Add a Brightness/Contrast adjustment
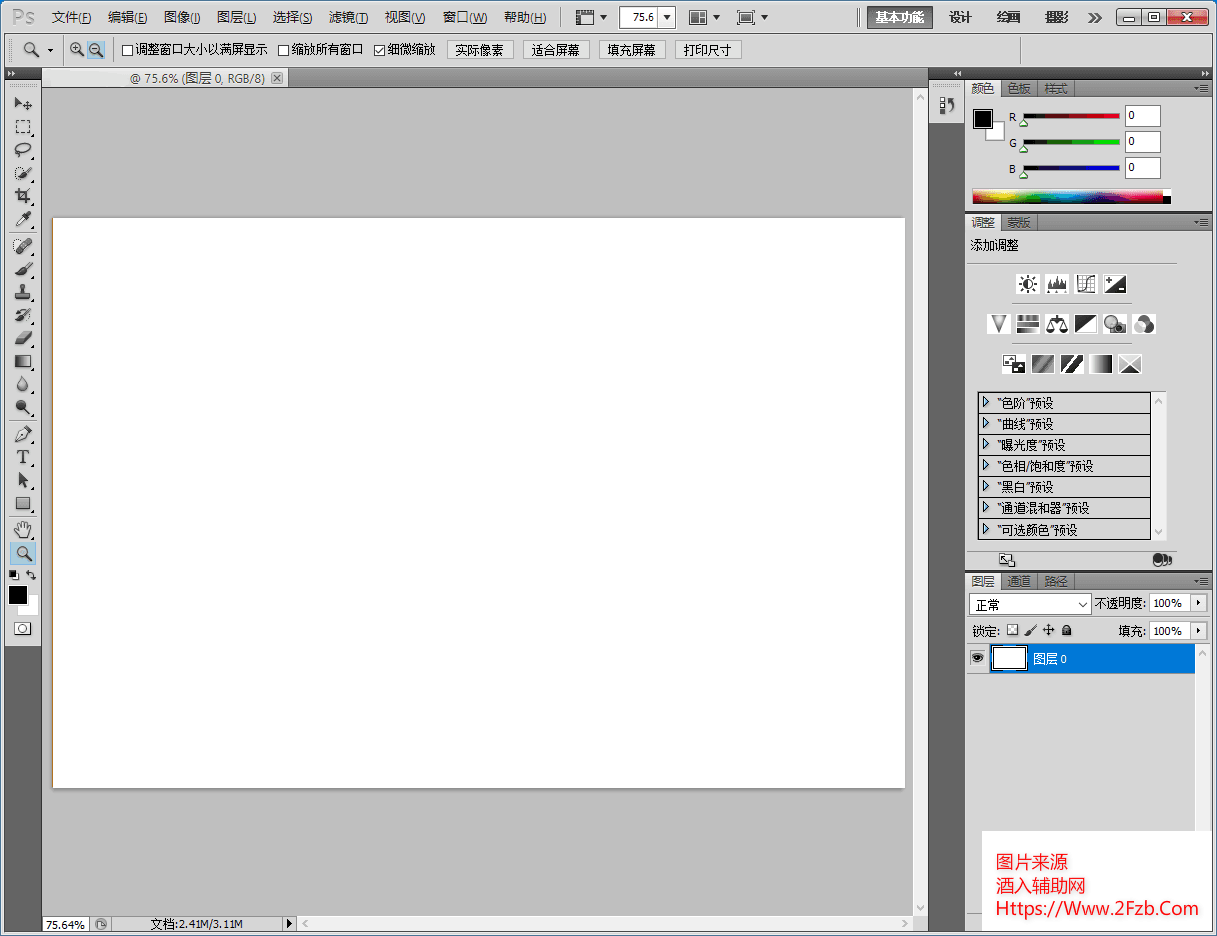The image size is (1217, 936). (1027, 284)
